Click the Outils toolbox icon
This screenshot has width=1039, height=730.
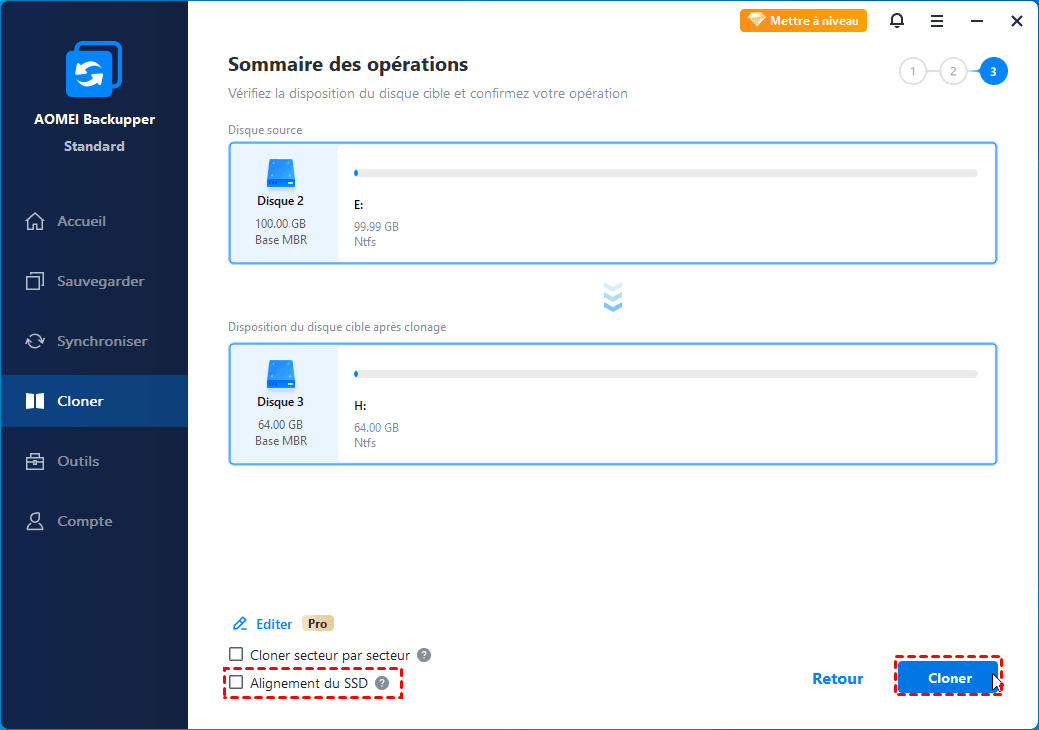(x=34, y=461)
